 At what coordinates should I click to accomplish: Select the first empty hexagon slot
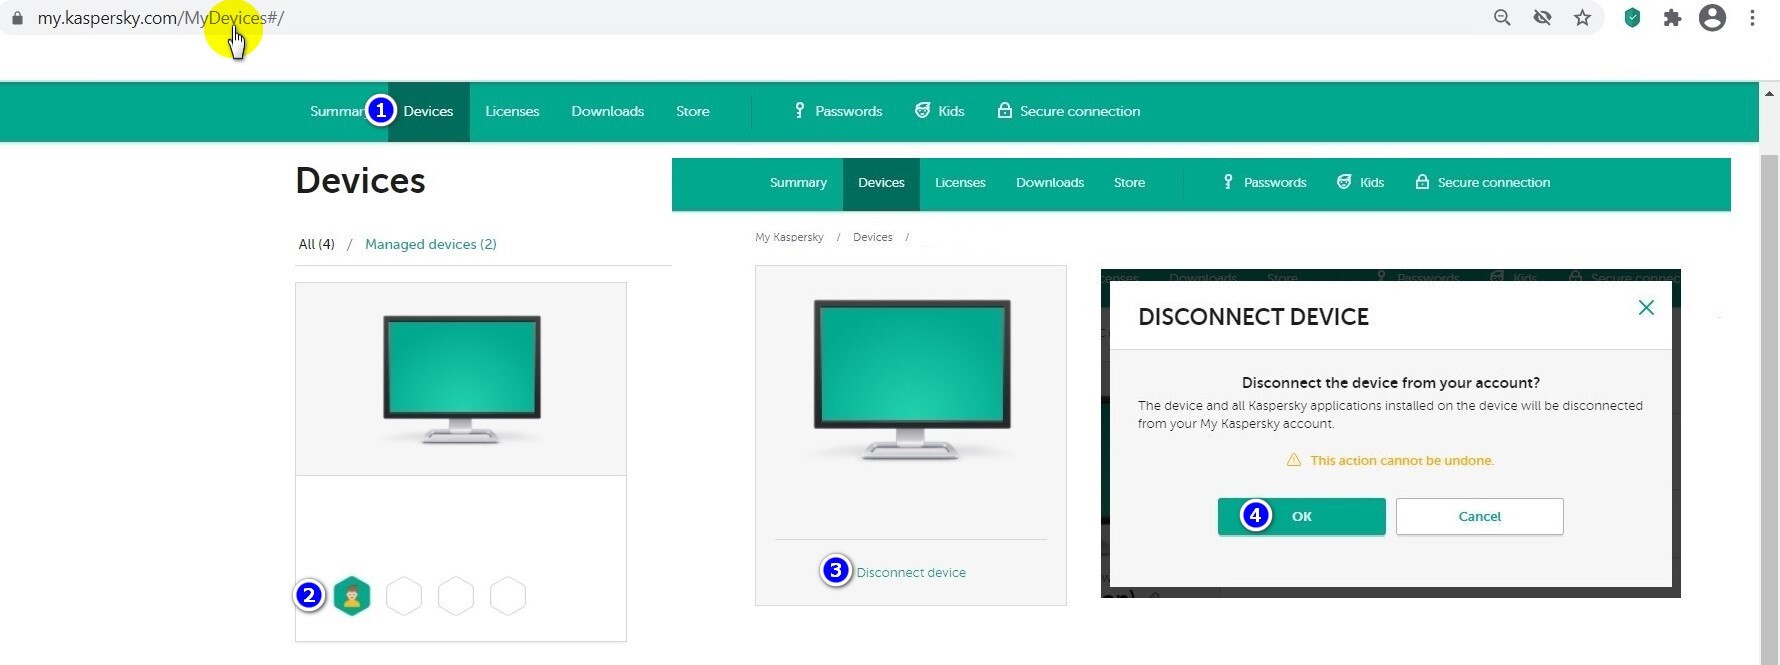pos(404,596)
